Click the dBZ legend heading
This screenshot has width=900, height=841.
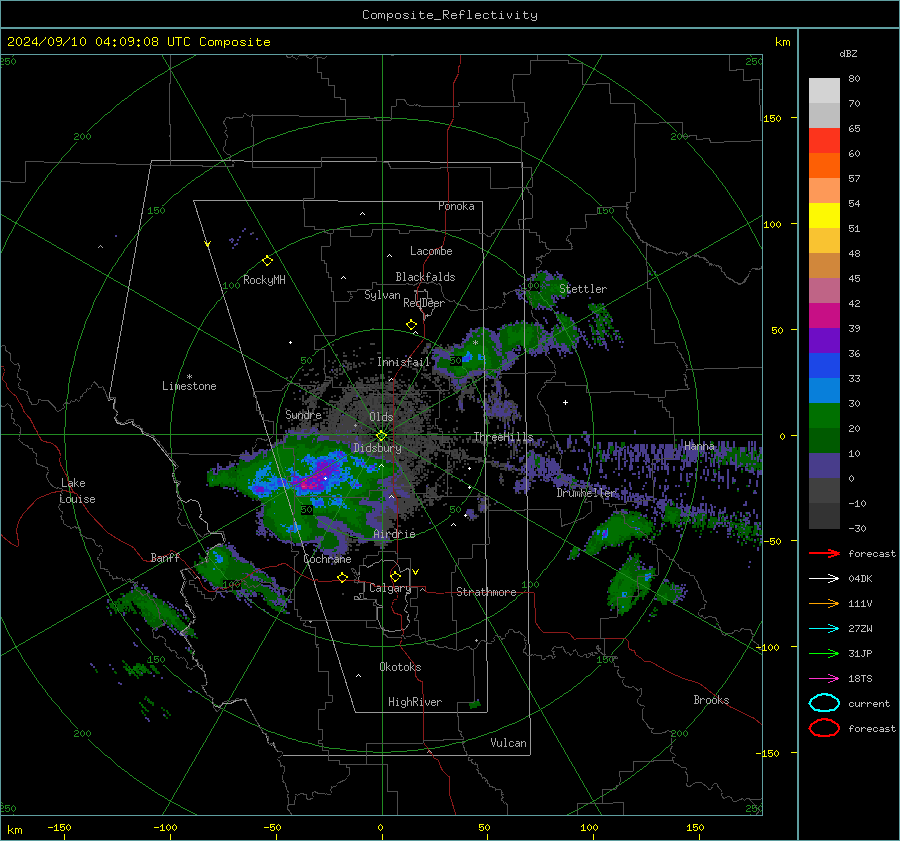coord(848,53)
